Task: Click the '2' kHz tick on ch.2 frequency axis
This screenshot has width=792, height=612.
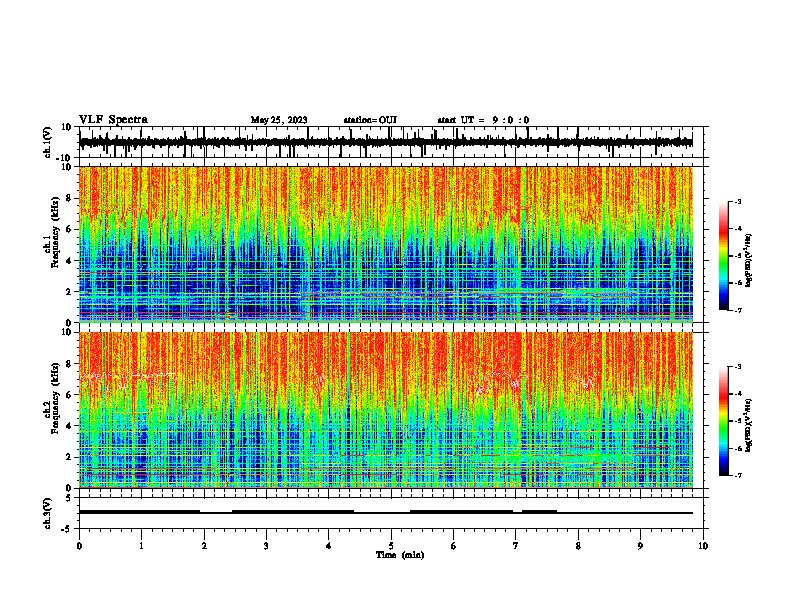Action: 69,457
